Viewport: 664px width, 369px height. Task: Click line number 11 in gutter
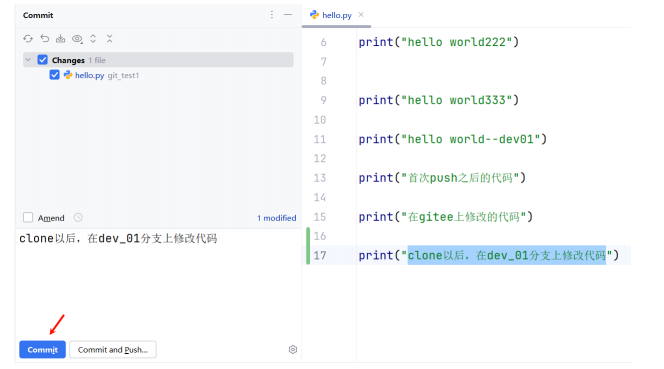320,139
